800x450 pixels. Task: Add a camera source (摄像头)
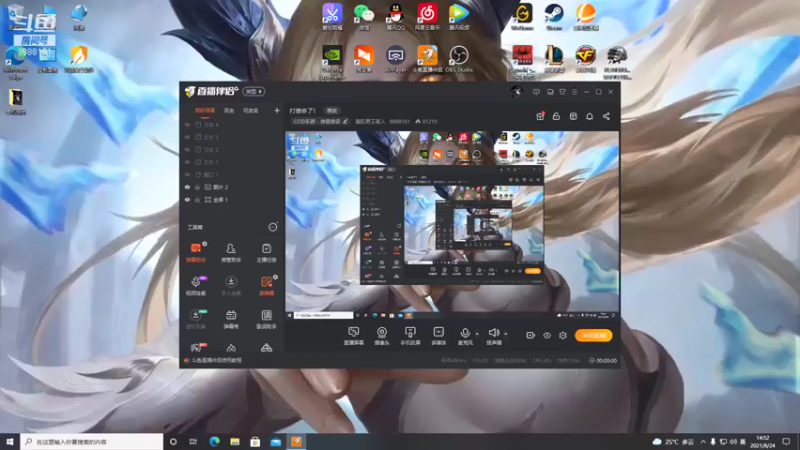pos(382,336)
